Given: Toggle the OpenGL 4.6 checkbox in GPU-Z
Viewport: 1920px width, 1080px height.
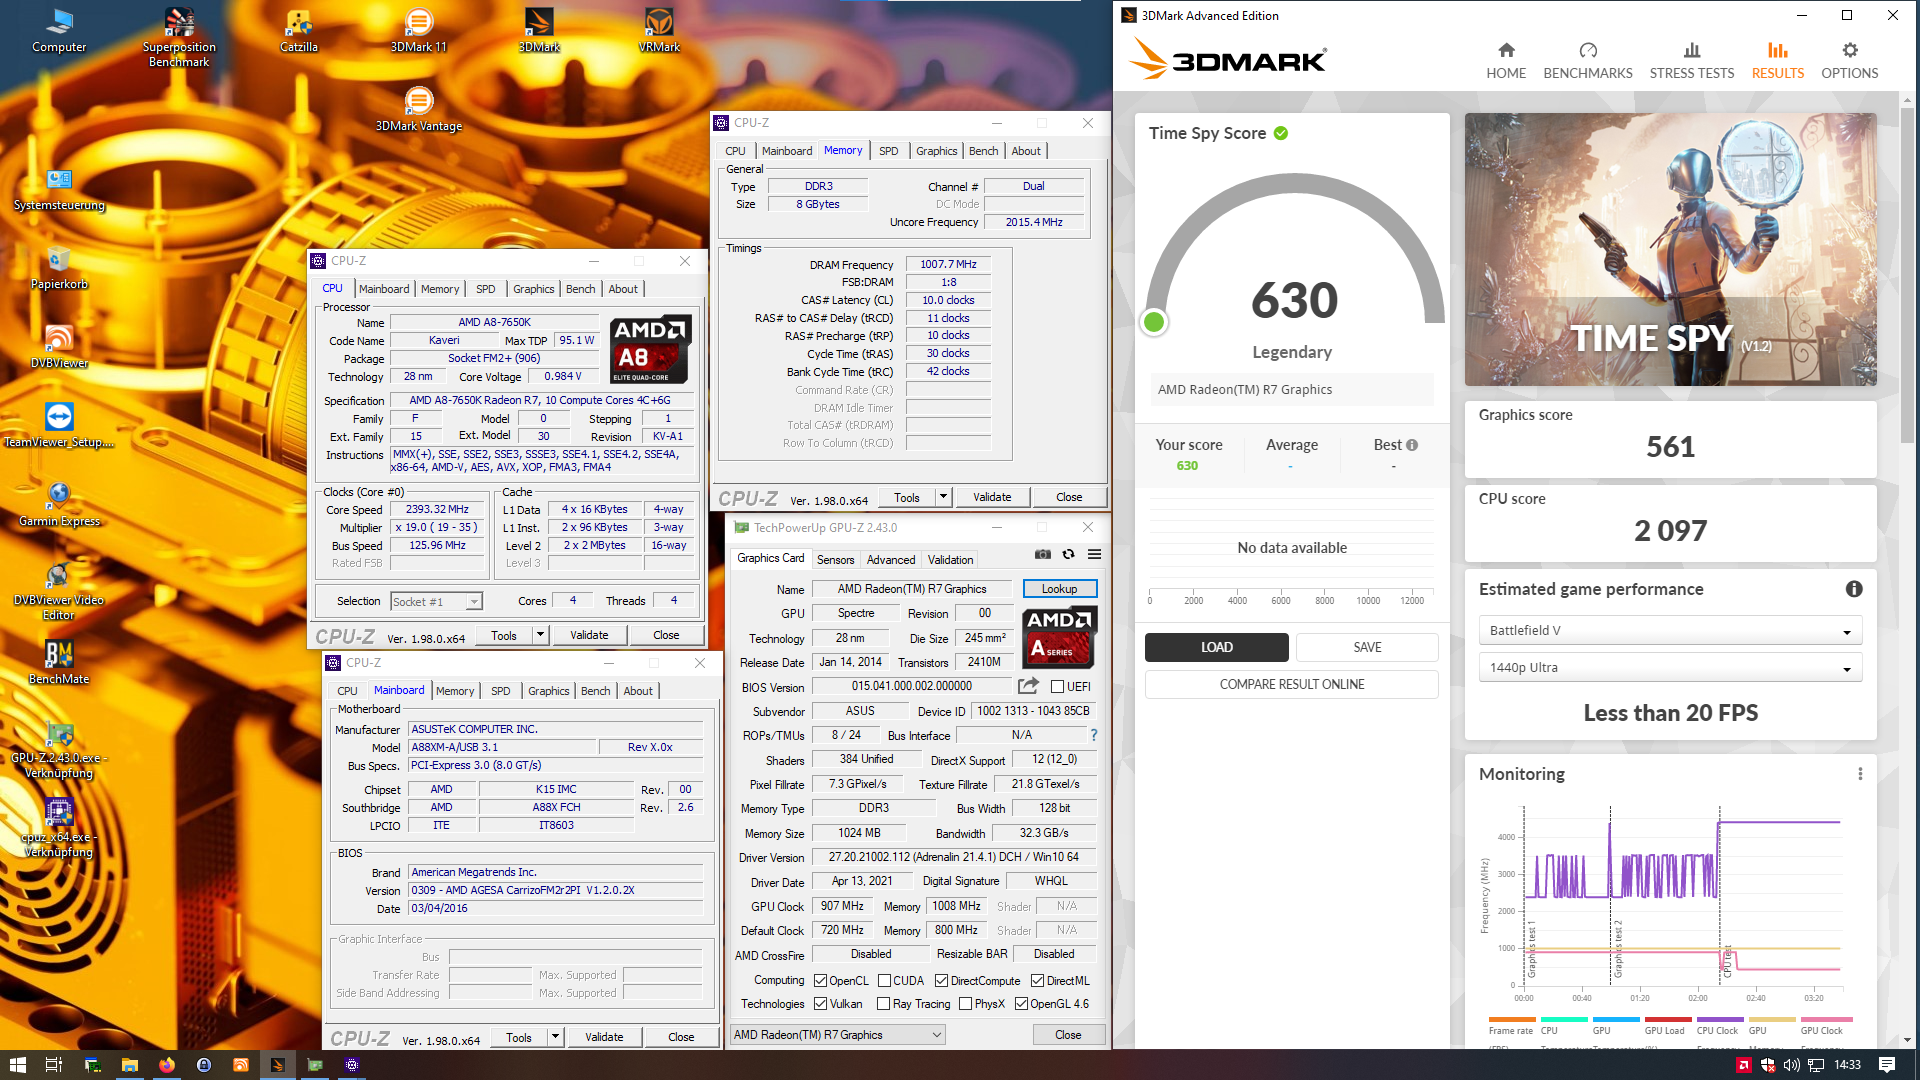Looking at the screenshot, I should 1021,1004.
